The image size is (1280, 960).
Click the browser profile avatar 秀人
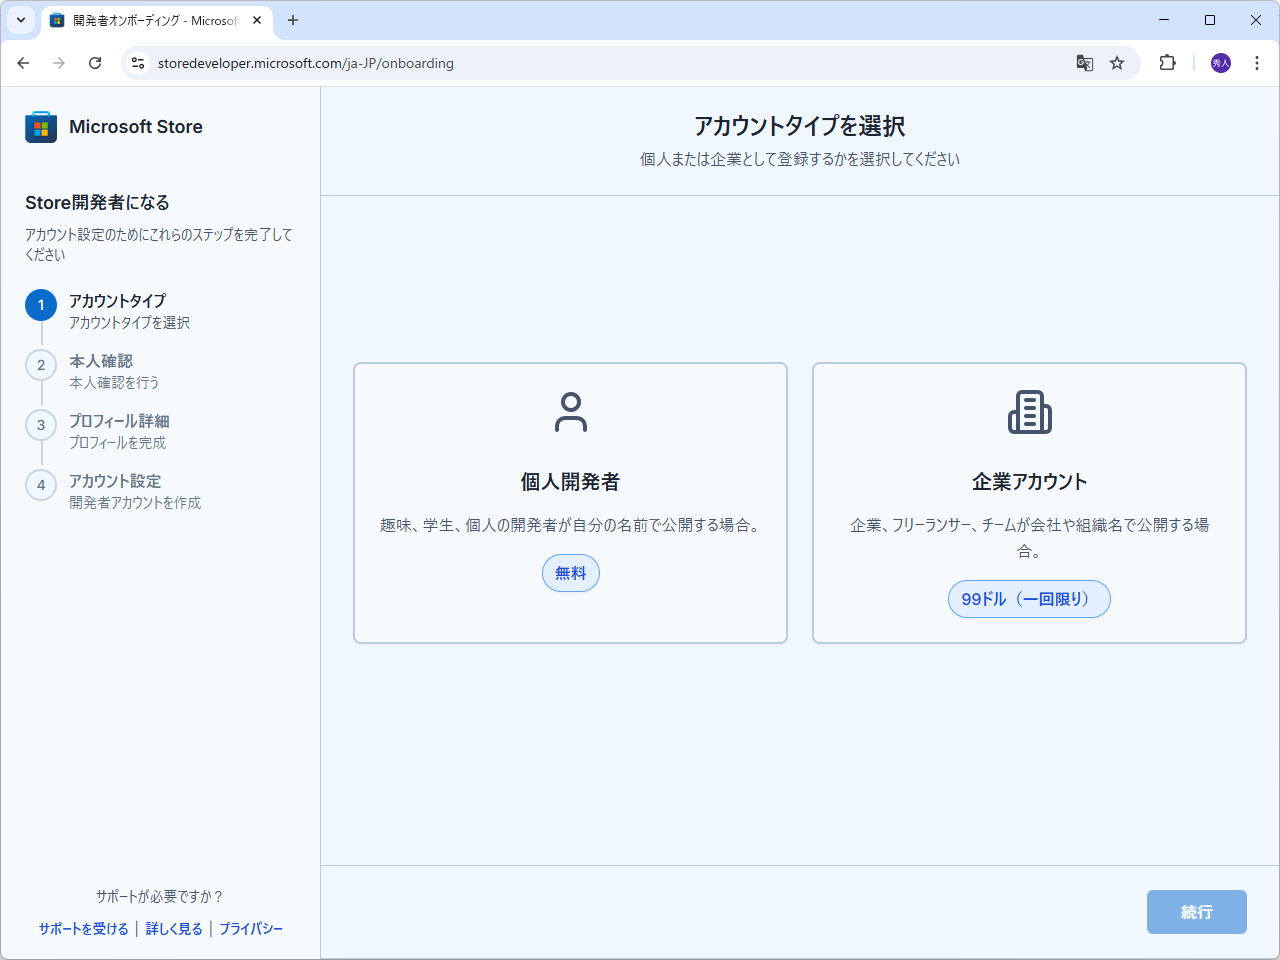[x=1220, y=63]
